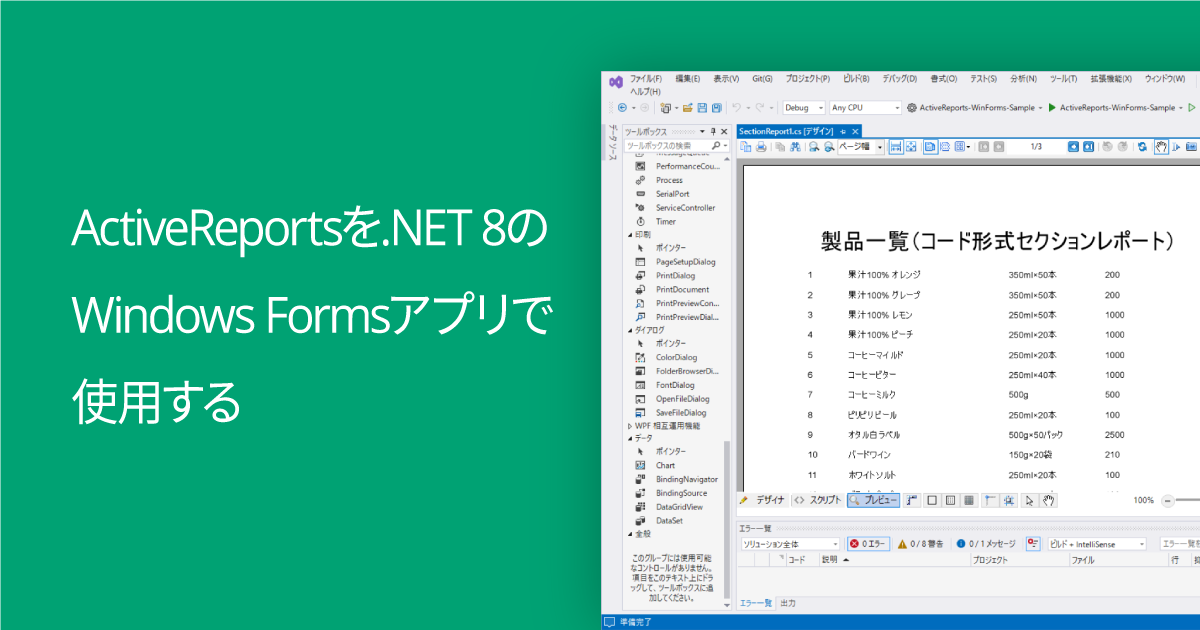Open the Edit(E) menu
The image size is (1200, 630).
(687, 79)
